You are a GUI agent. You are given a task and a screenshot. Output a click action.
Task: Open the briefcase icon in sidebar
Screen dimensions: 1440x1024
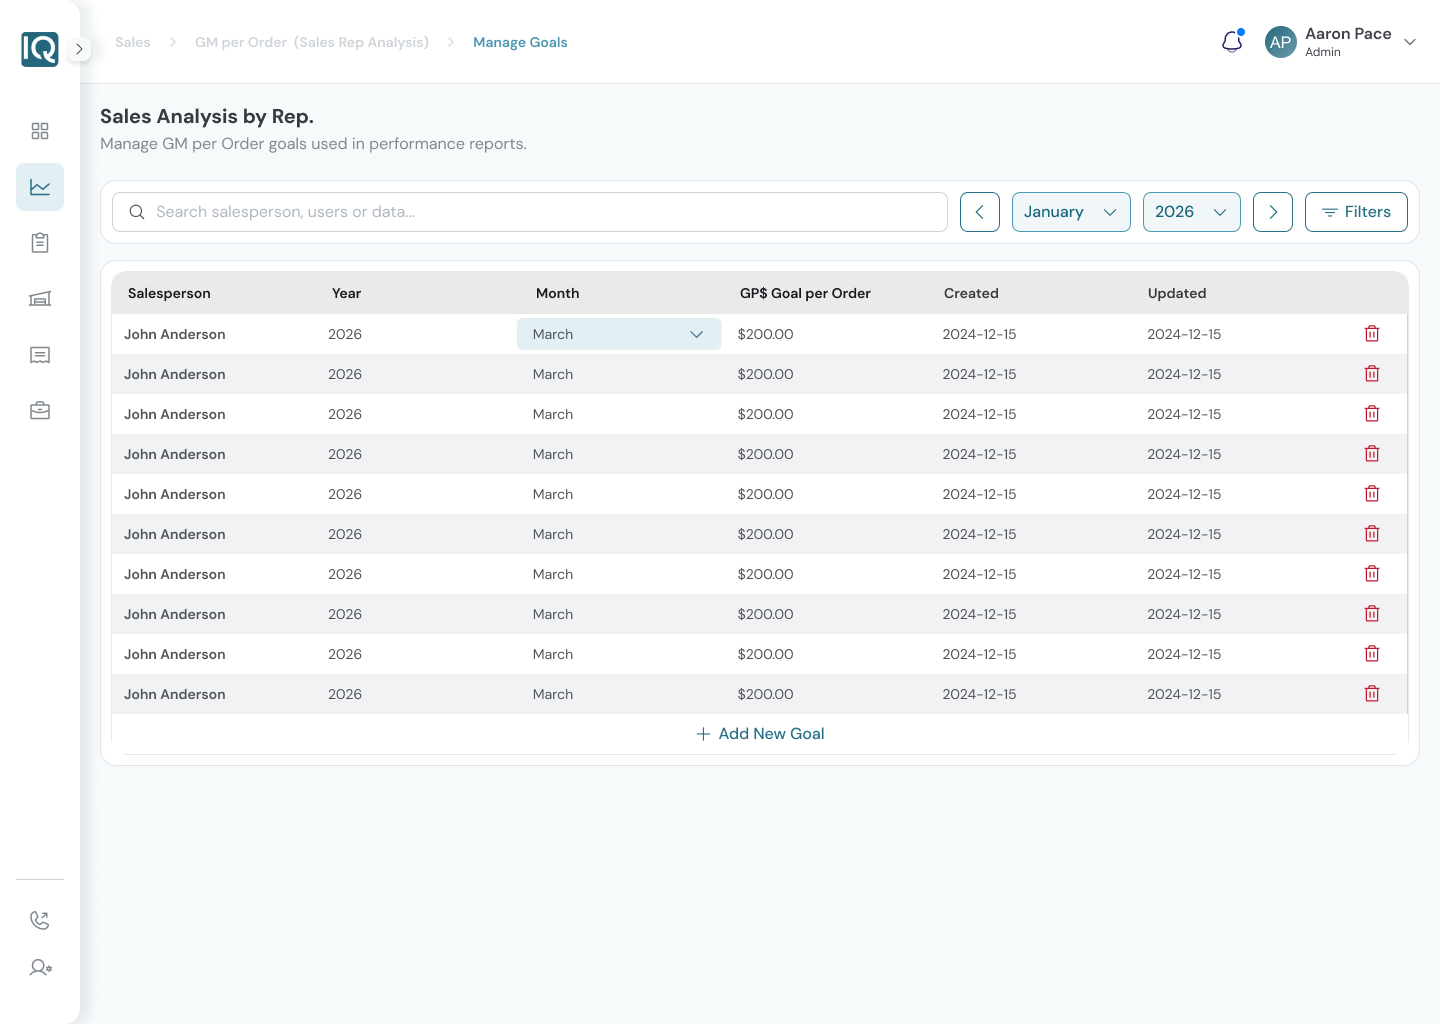coord(40,411)
